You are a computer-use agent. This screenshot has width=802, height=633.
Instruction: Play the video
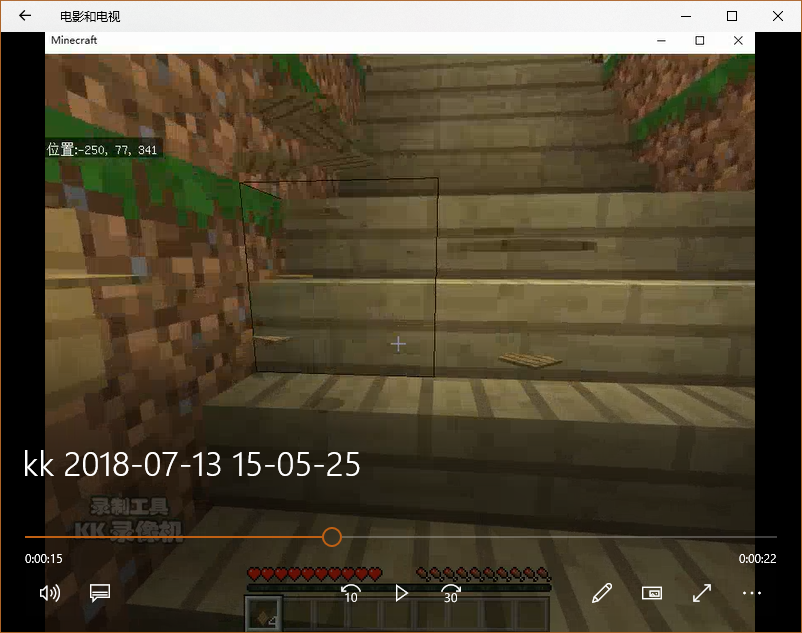tap(402, 593)
